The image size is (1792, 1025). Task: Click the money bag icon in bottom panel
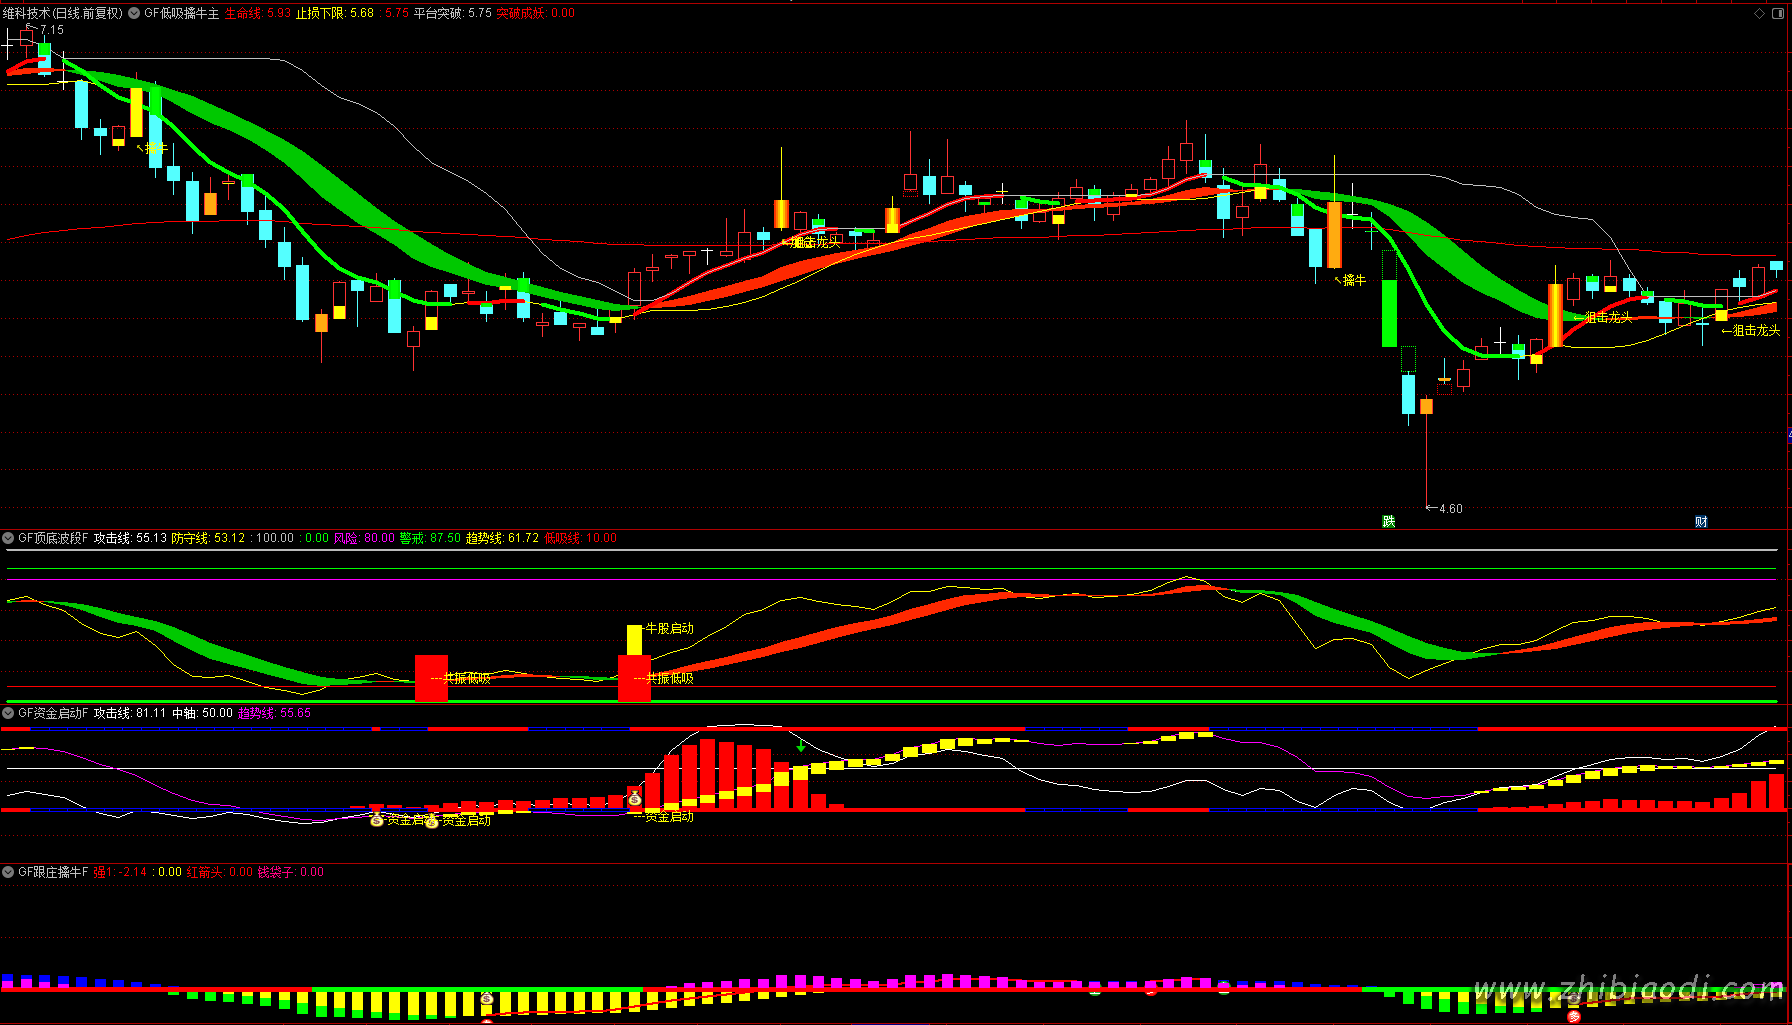(x=487, y=998)
